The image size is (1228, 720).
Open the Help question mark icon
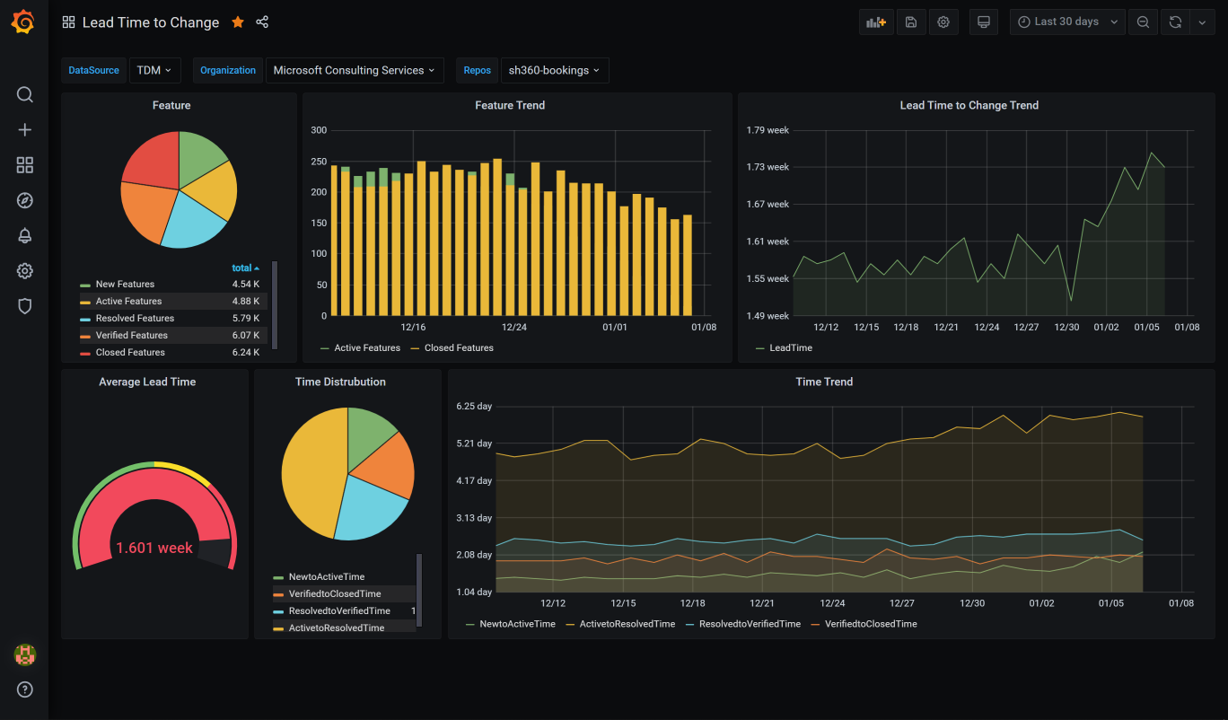[x=25, y=689]
